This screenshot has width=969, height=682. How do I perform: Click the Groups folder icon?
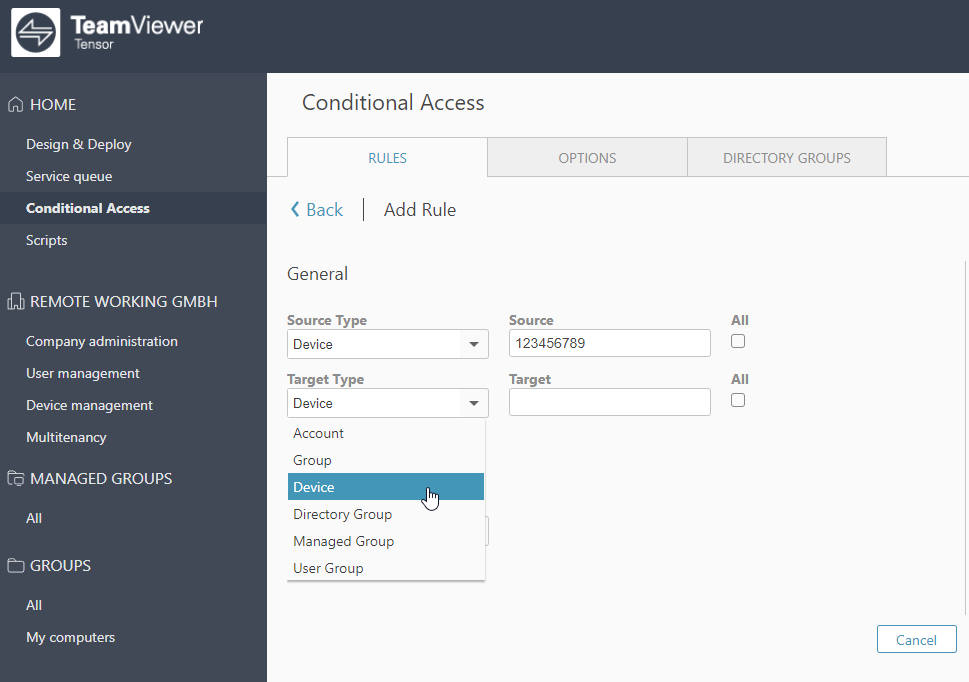(x=16, y=565)
